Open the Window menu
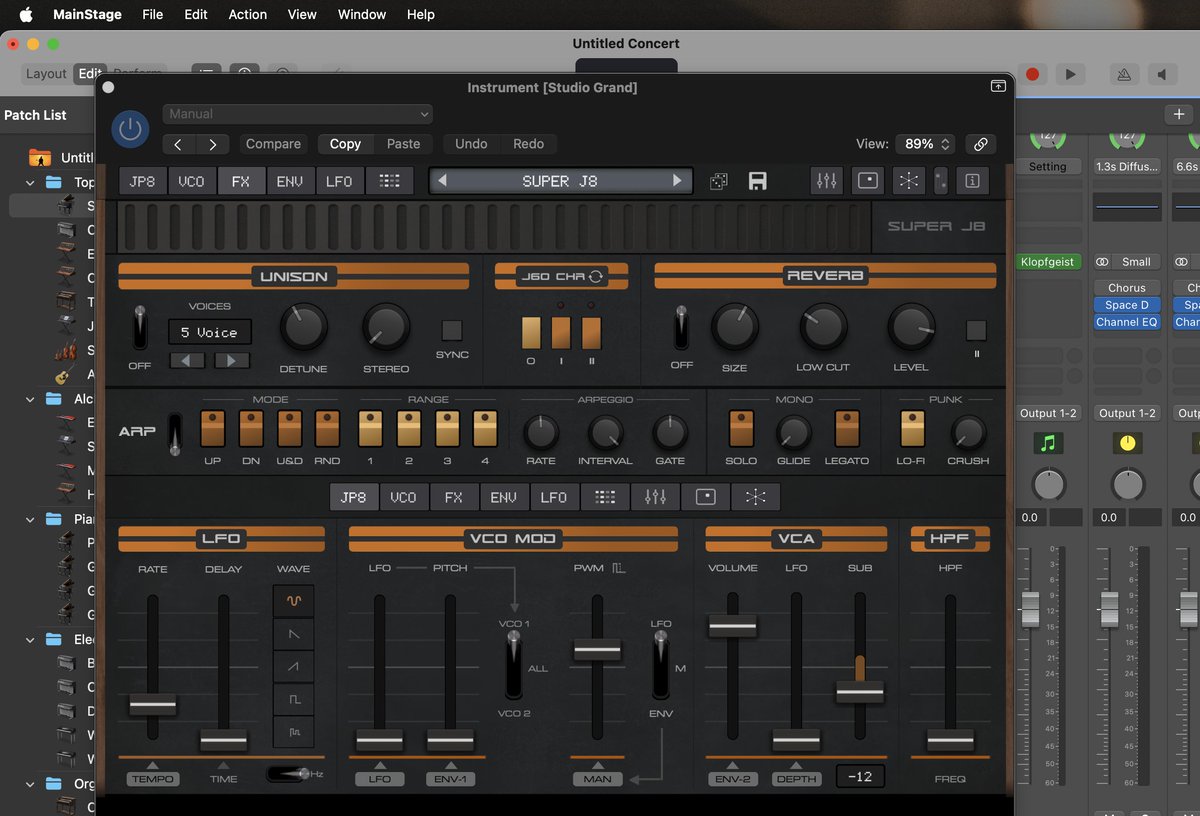 click(x=362, y=14)
